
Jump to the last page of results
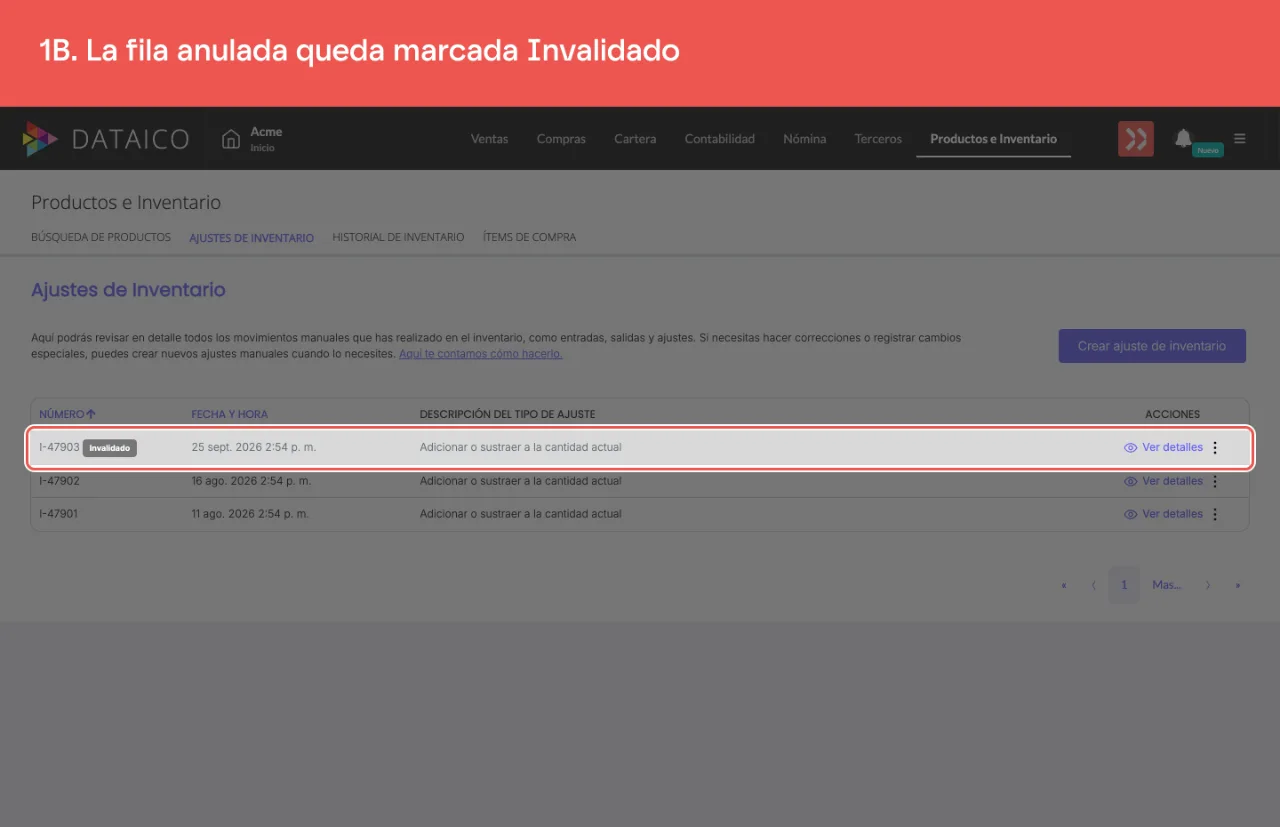coord(1238,585)
